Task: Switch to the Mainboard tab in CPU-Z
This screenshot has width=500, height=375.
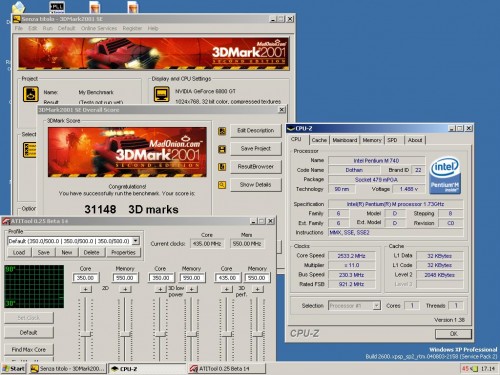Action: (x=345, y=140)
